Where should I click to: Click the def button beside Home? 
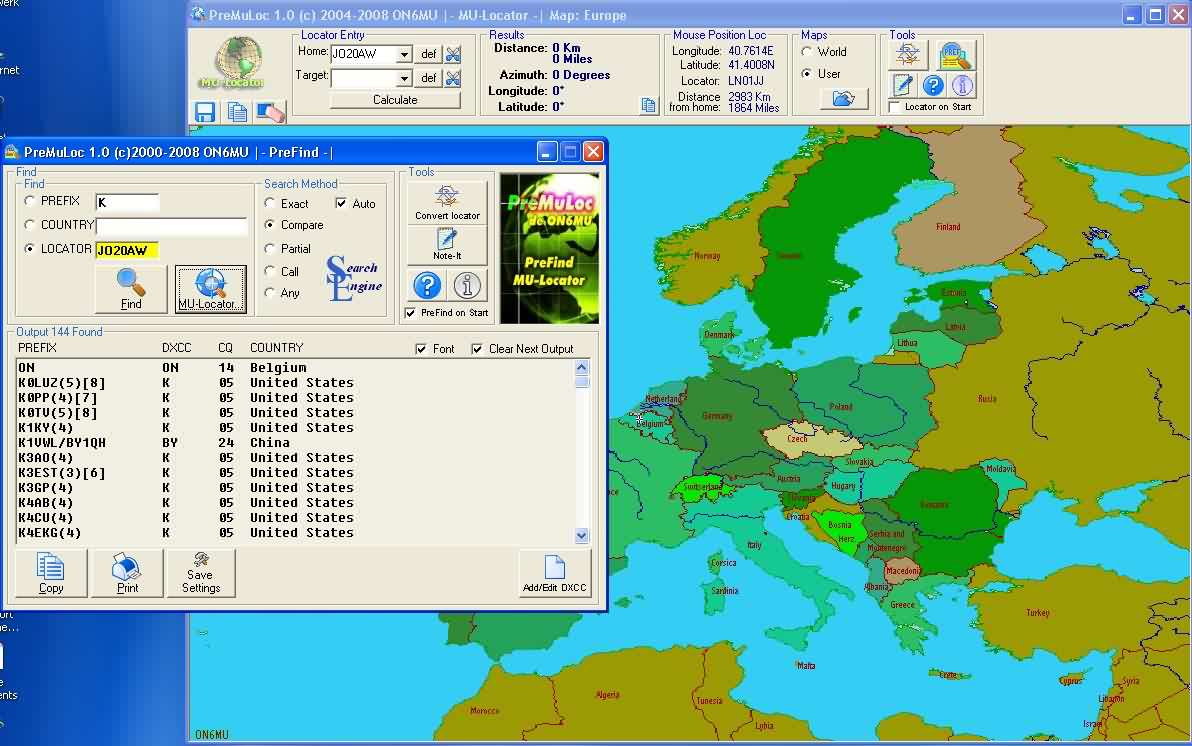pyautogui.click(x=428, y=54)
